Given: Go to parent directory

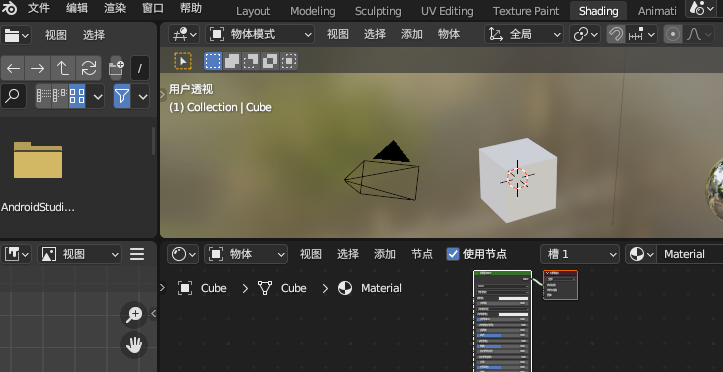Looking at the screenshot, I should [x=63, y=69].
